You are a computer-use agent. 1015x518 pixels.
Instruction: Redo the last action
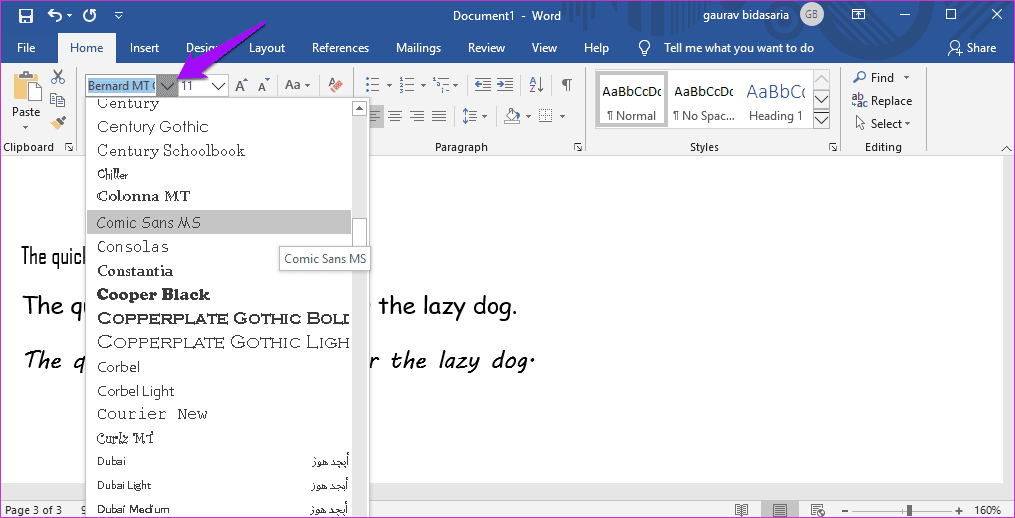coord(90,16)
